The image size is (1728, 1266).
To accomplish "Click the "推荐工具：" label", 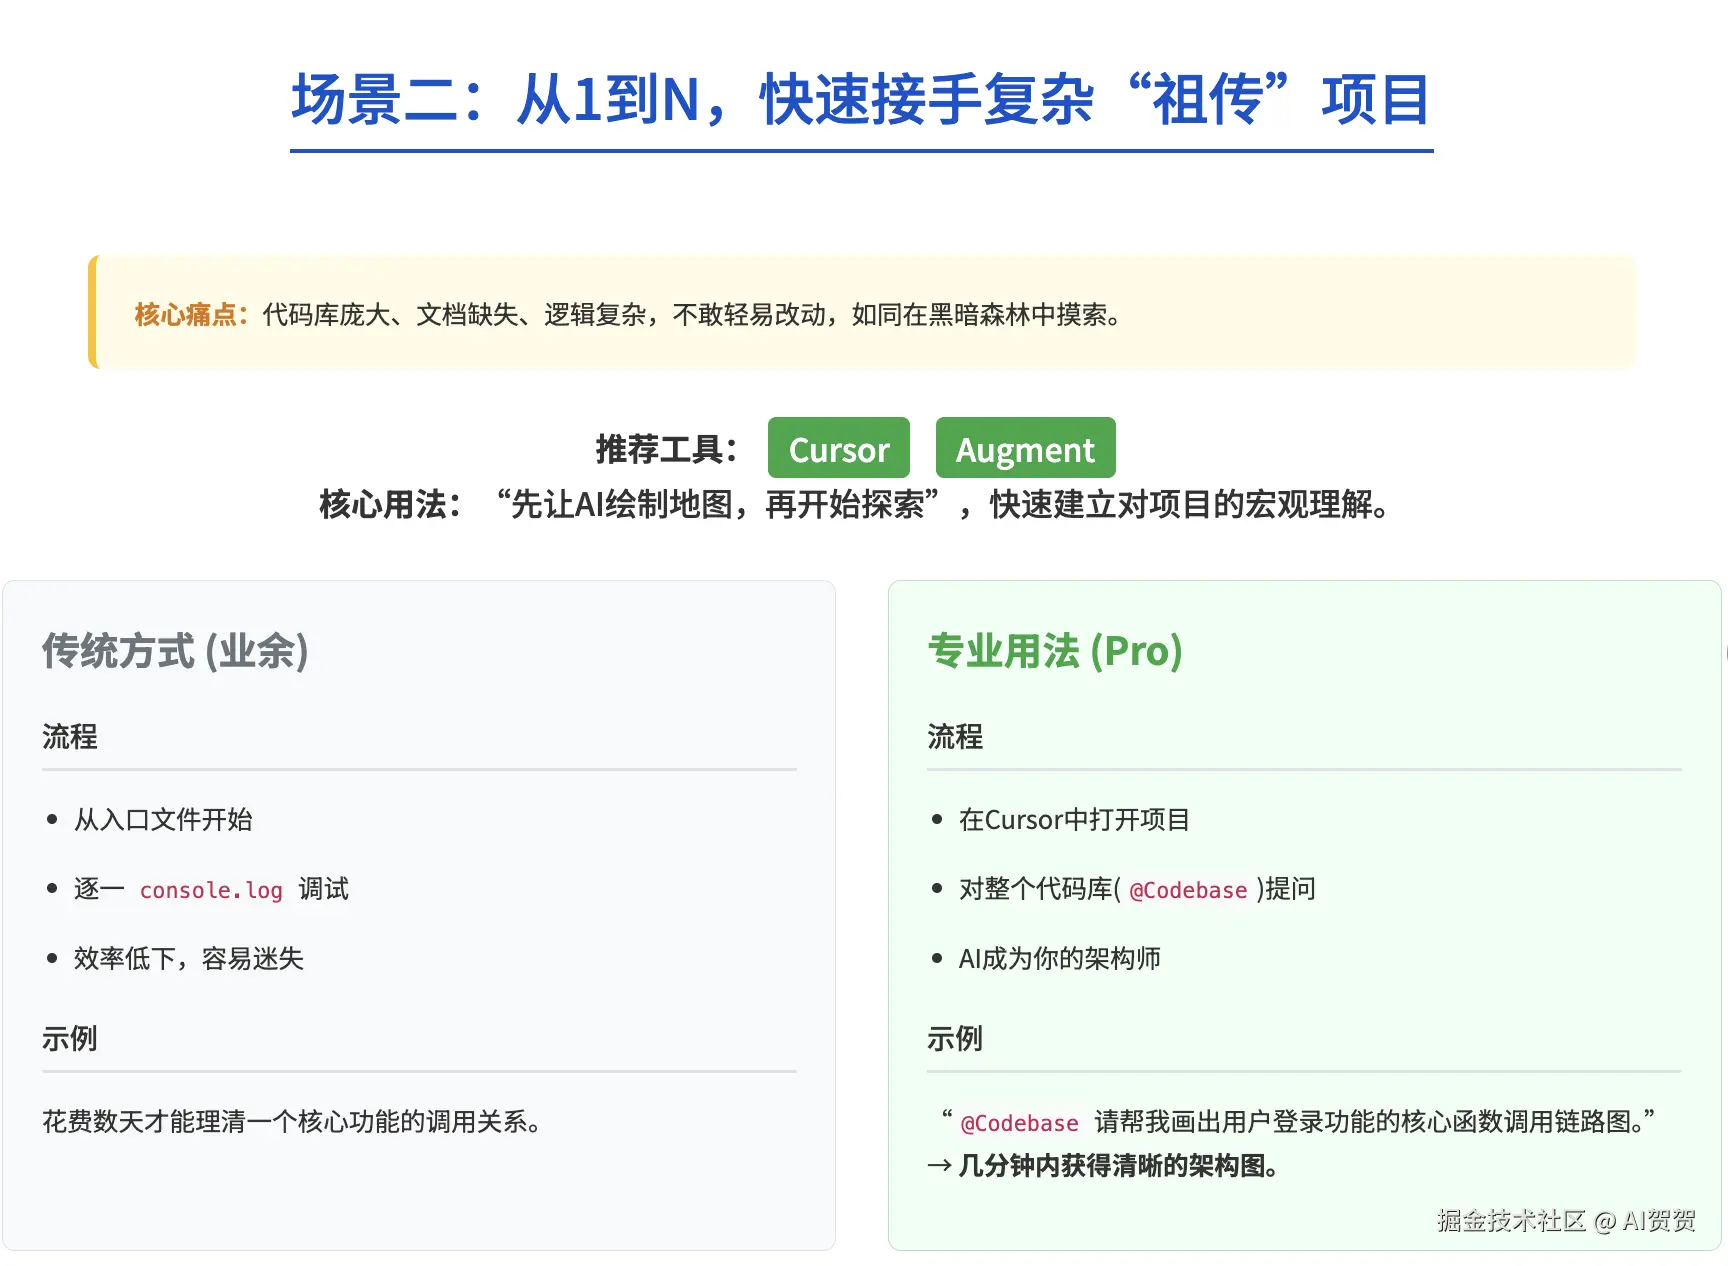I will pos(666,449).
